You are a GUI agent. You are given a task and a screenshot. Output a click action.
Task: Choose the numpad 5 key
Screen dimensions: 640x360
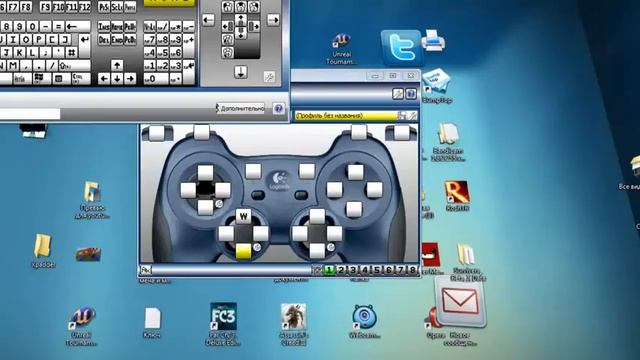163,53
